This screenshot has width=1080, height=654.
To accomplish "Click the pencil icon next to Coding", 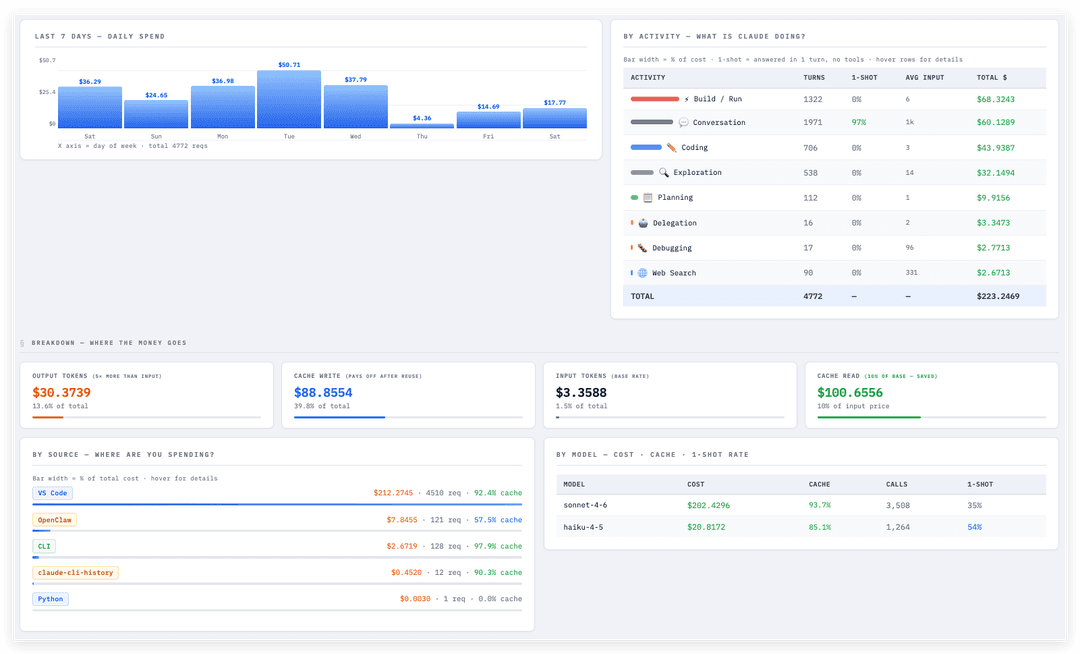I will tap(672, 147).
